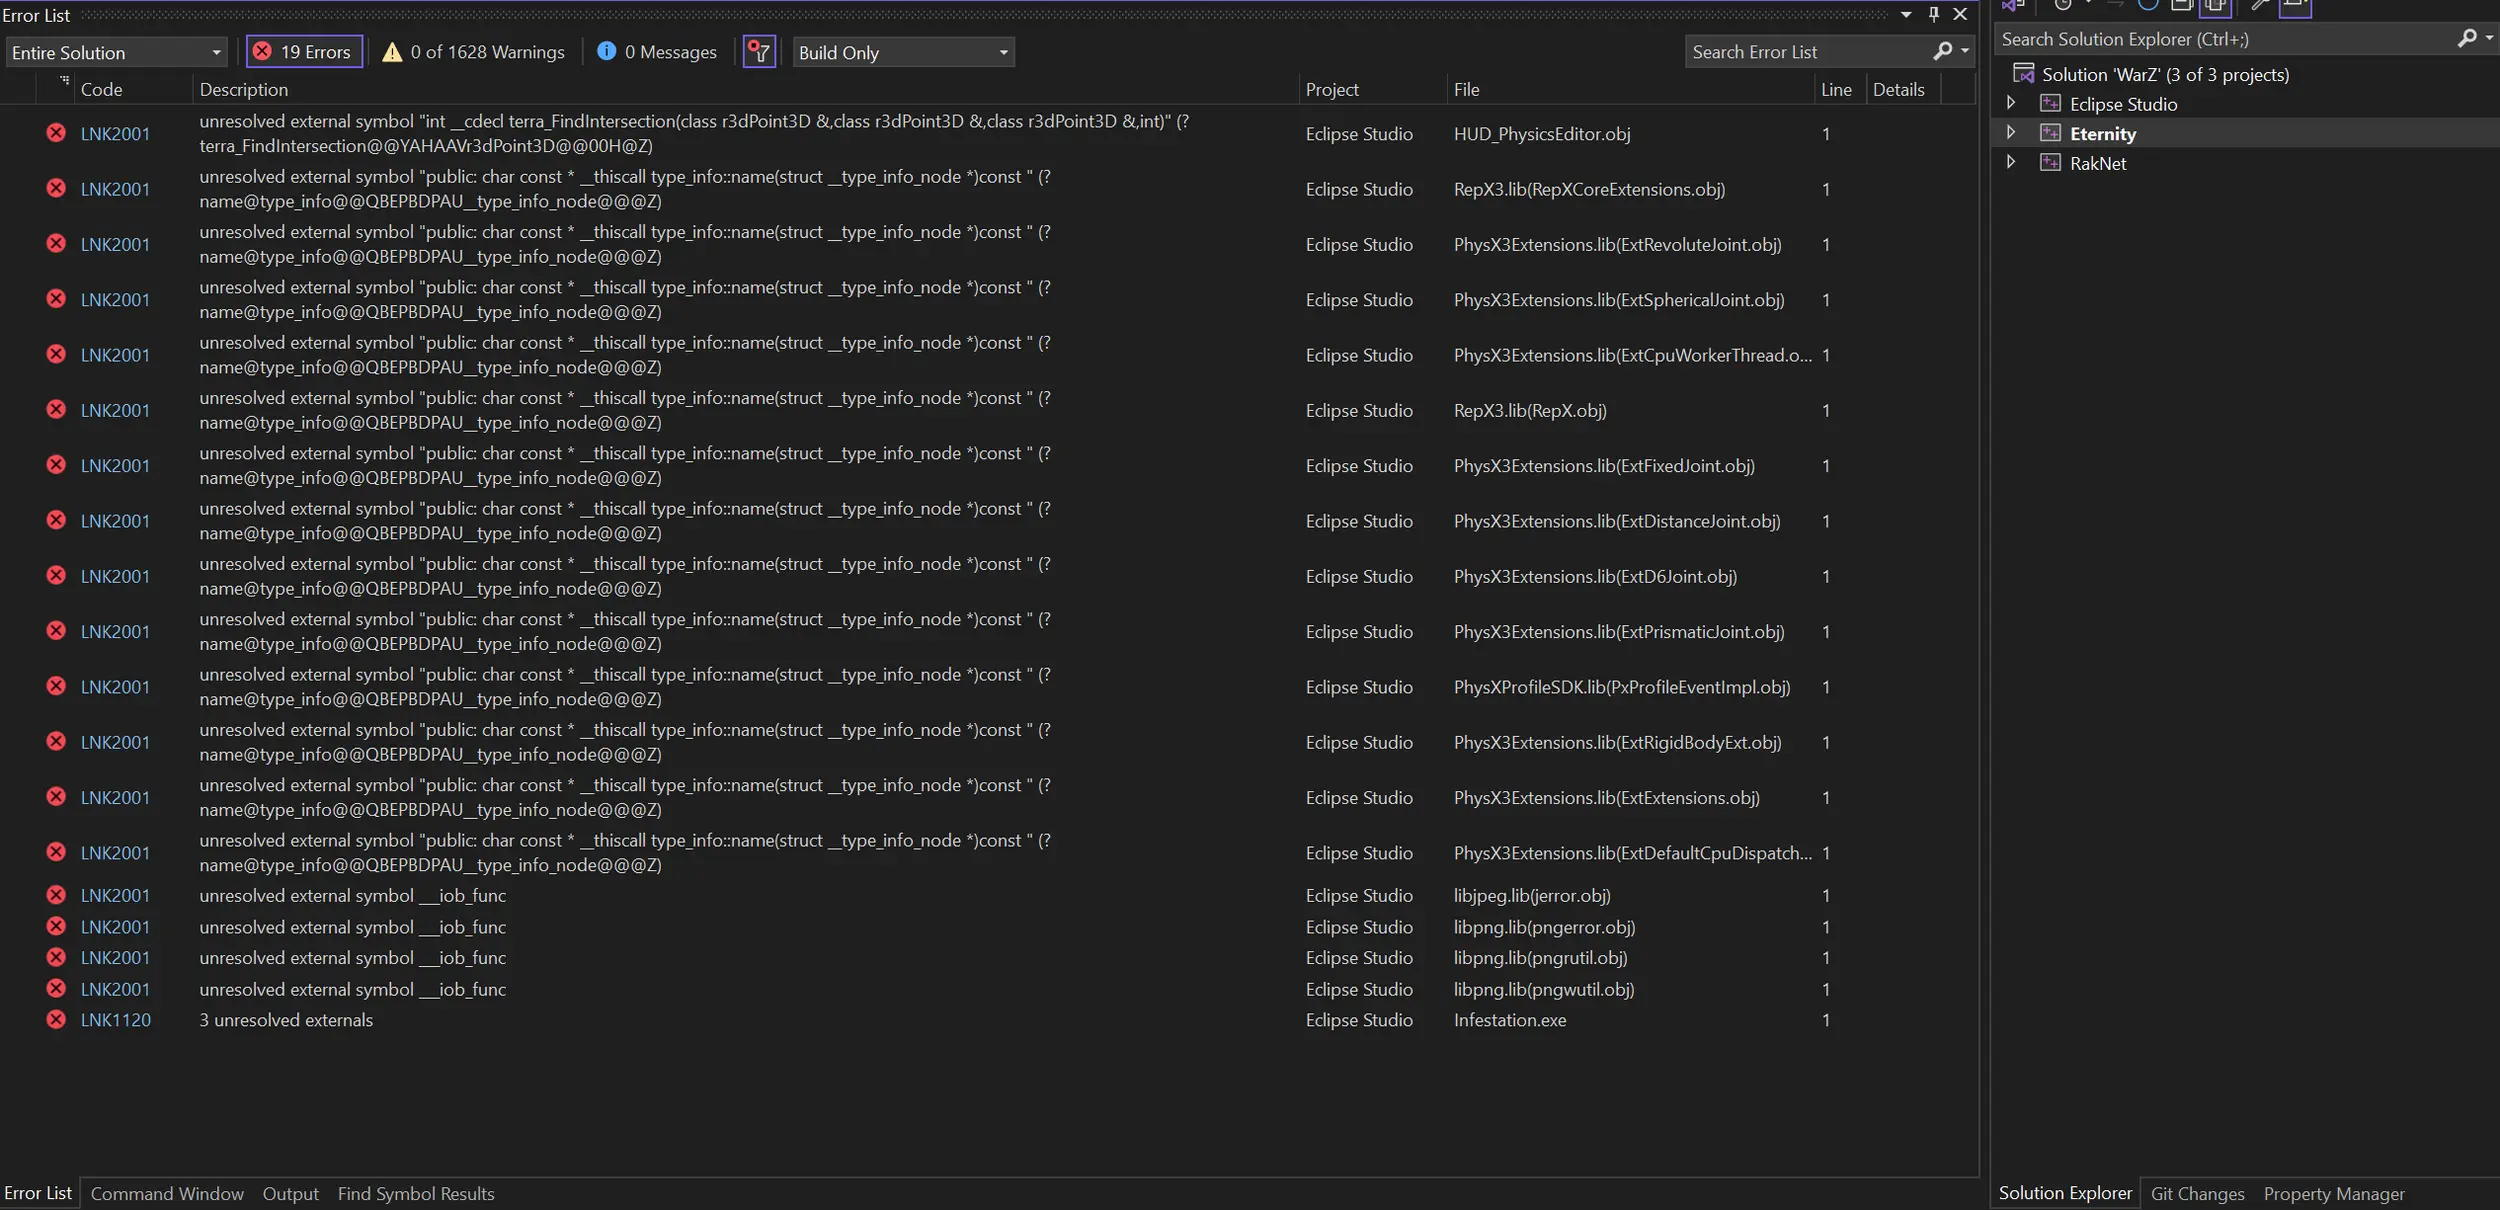Sort by the Project column header
Viewport: 2500px width, 1210px height.
(x=1373, y=89)
